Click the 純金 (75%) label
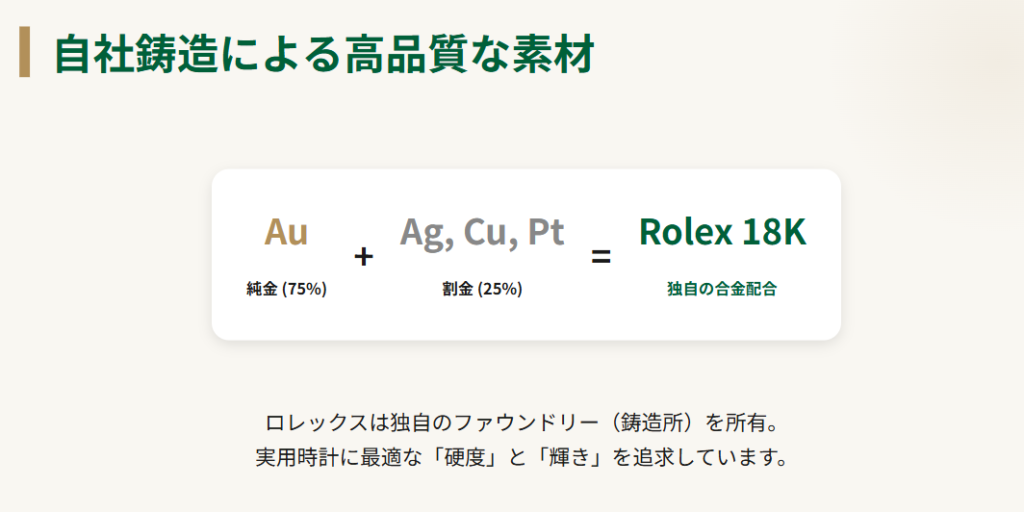 pyautogui.click(x=286, y=289)
